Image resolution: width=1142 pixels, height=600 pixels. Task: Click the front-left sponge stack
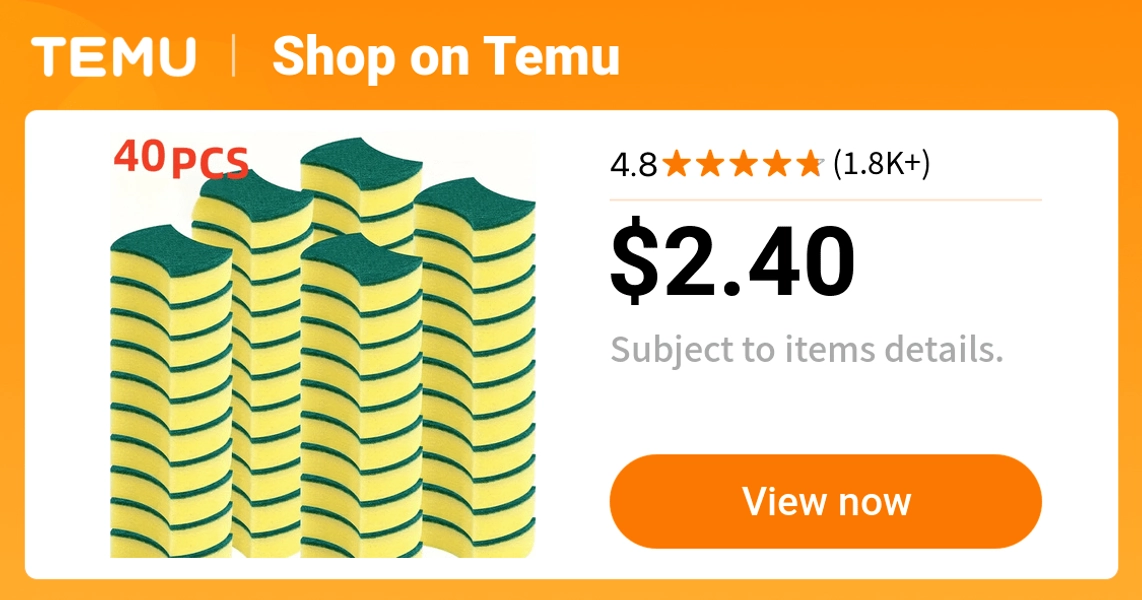click(x=171, y=392)
